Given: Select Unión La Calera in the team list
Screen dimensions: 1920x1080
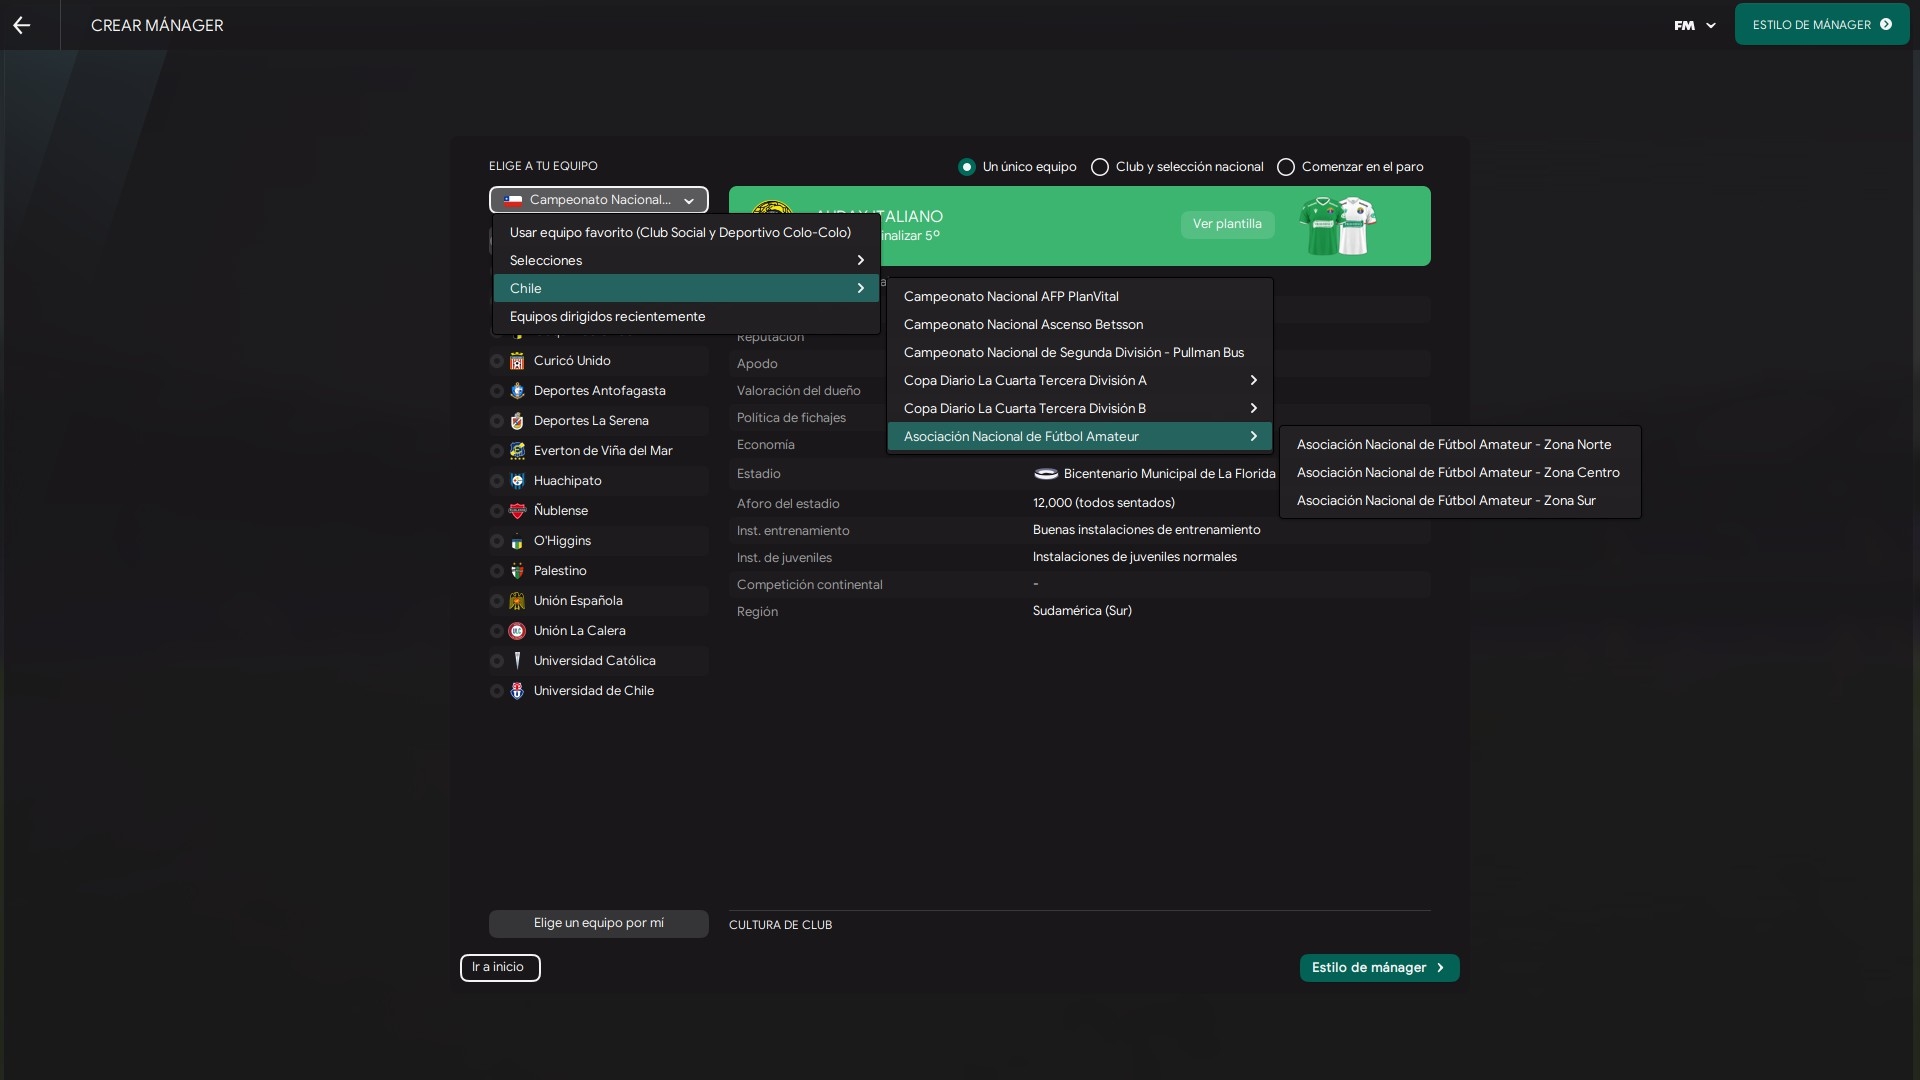Looking at the screenshot, I should coord(599,631).
